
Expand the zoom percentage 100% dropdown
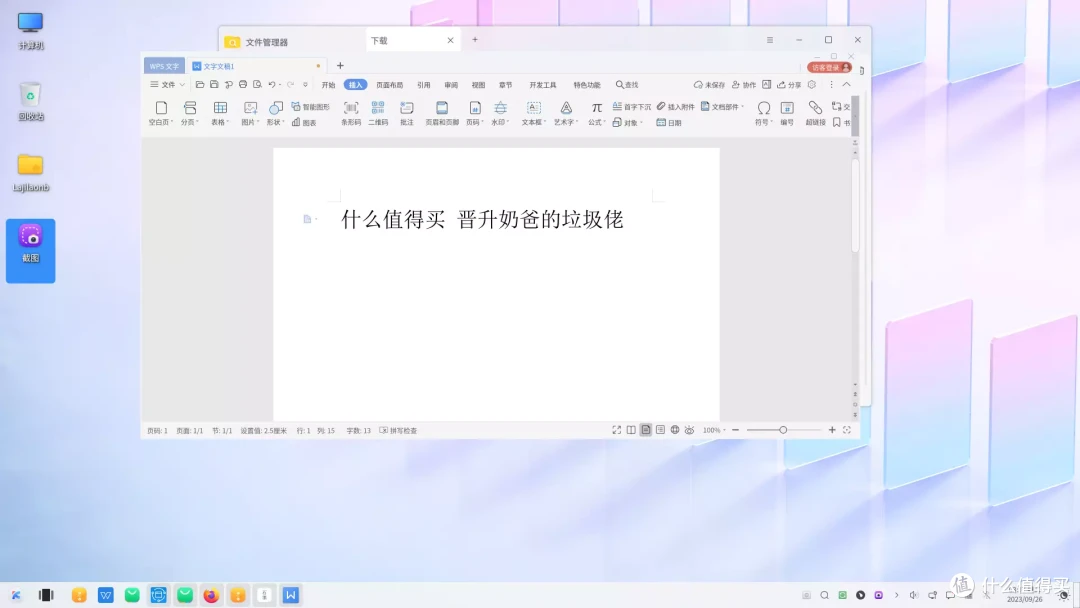725,430
